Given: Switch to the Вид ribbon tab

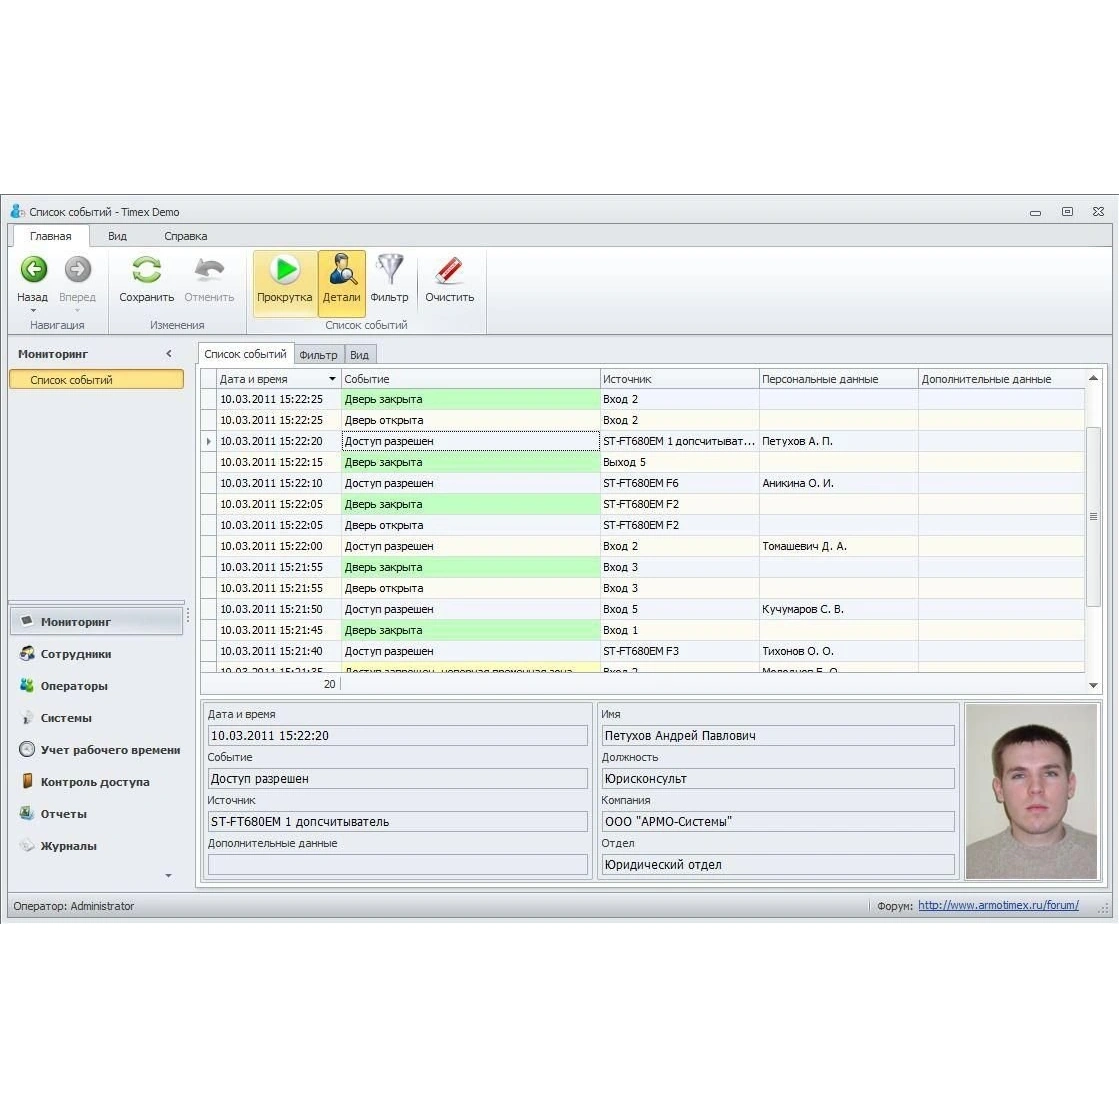Looking at the screenshot, I should [x=117, y=236].
